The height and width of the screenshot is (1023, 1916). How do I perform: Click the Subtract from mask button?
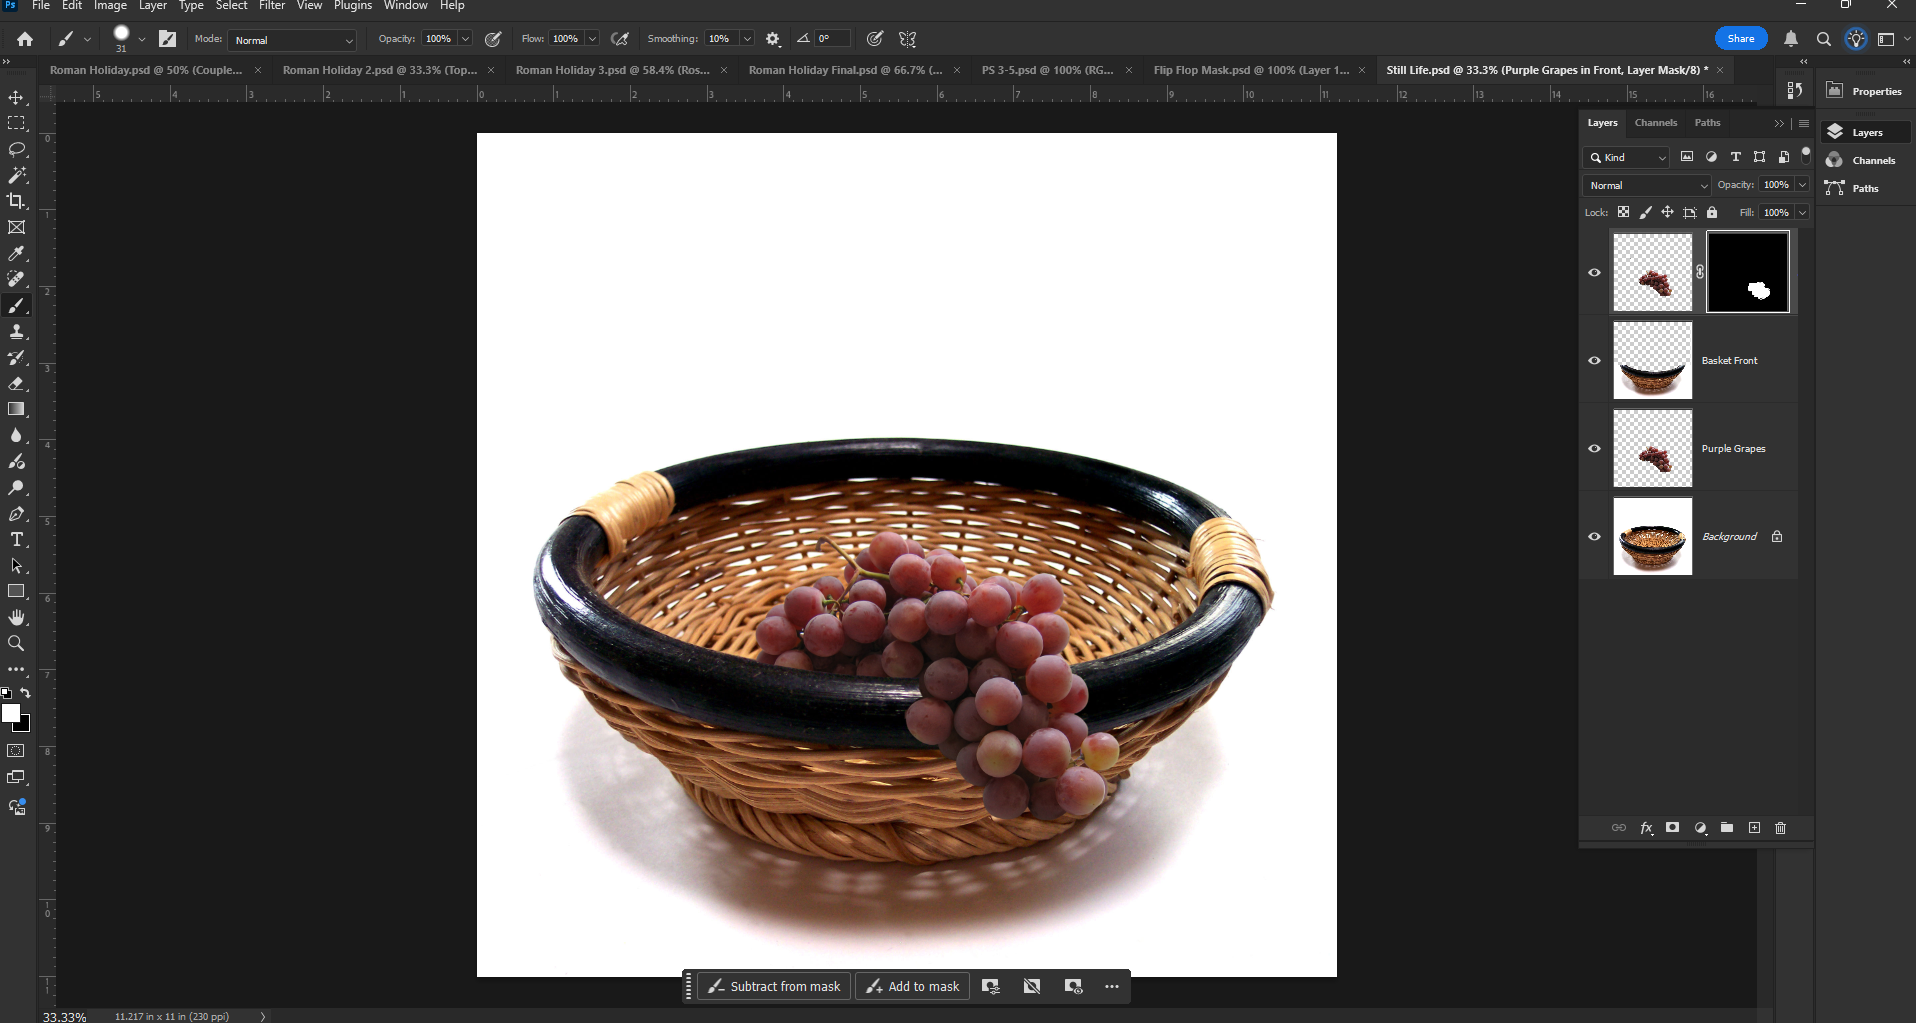pyautogui.click(x=772, y=986)
